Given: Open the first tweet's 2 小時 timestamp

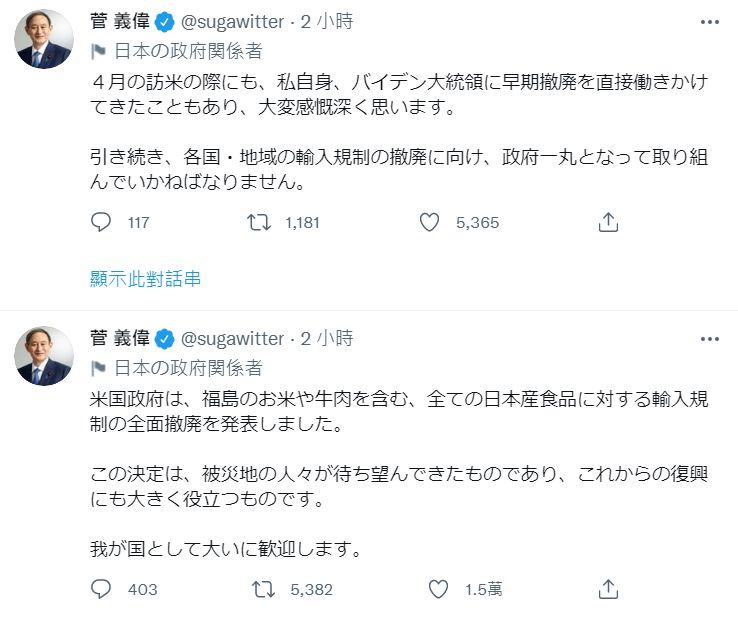Looking at the screenshot, I should pos(326,21).
